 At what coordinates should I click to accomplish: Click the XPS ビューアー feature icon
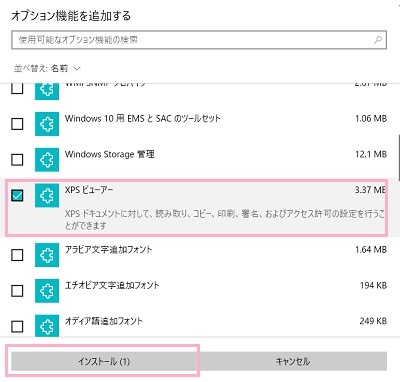coord(47,195)
